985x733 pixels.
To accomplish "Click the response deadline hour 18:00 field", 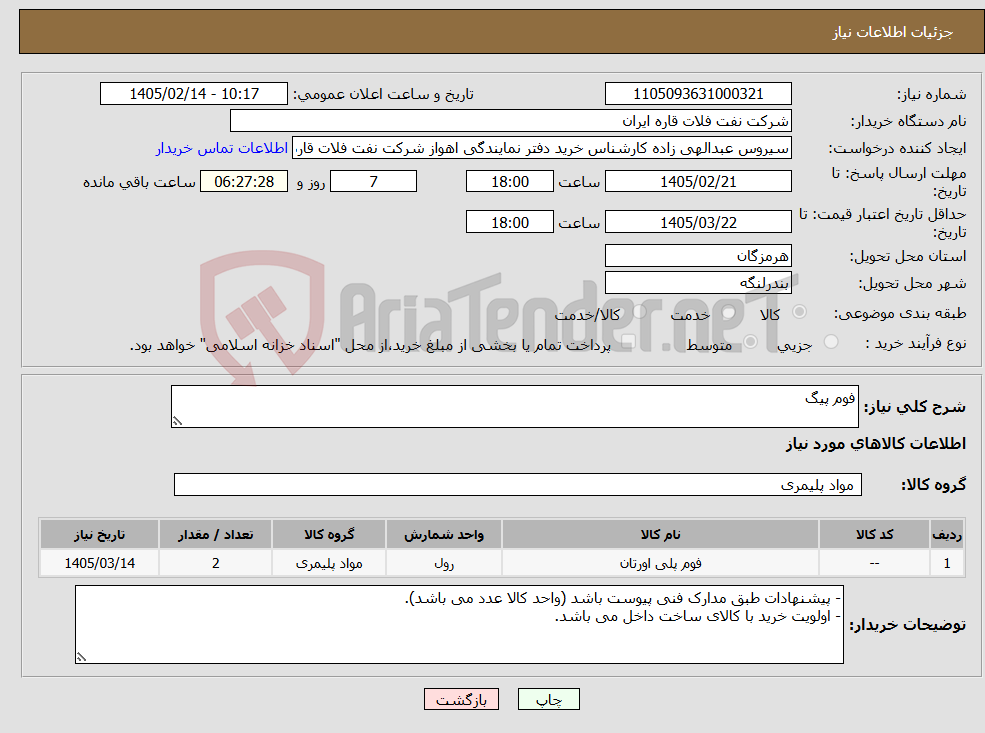I will 509,182.
